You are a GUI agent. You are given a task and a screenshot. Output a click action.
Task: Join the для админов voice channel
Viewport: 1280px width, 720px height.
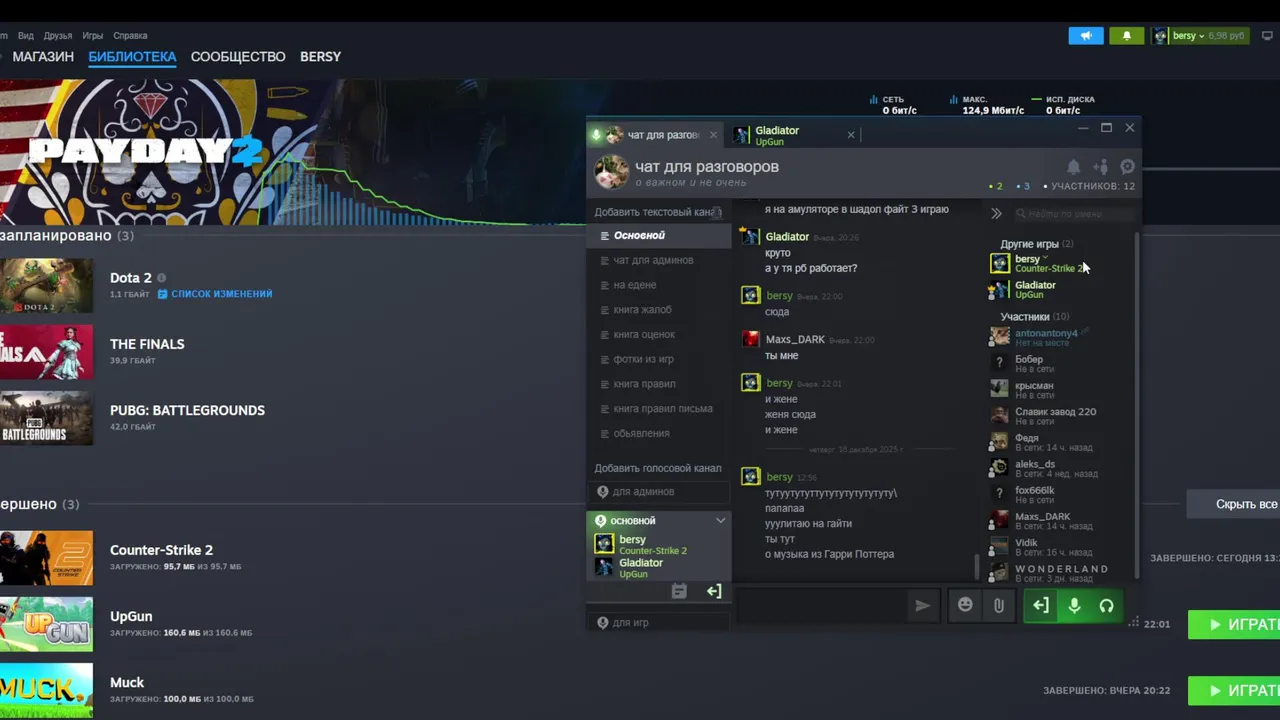[659, 492]
